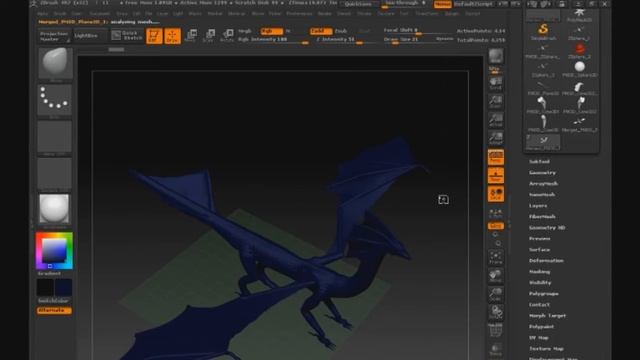Click the Alternate button below color swatches

click(54, 311)
